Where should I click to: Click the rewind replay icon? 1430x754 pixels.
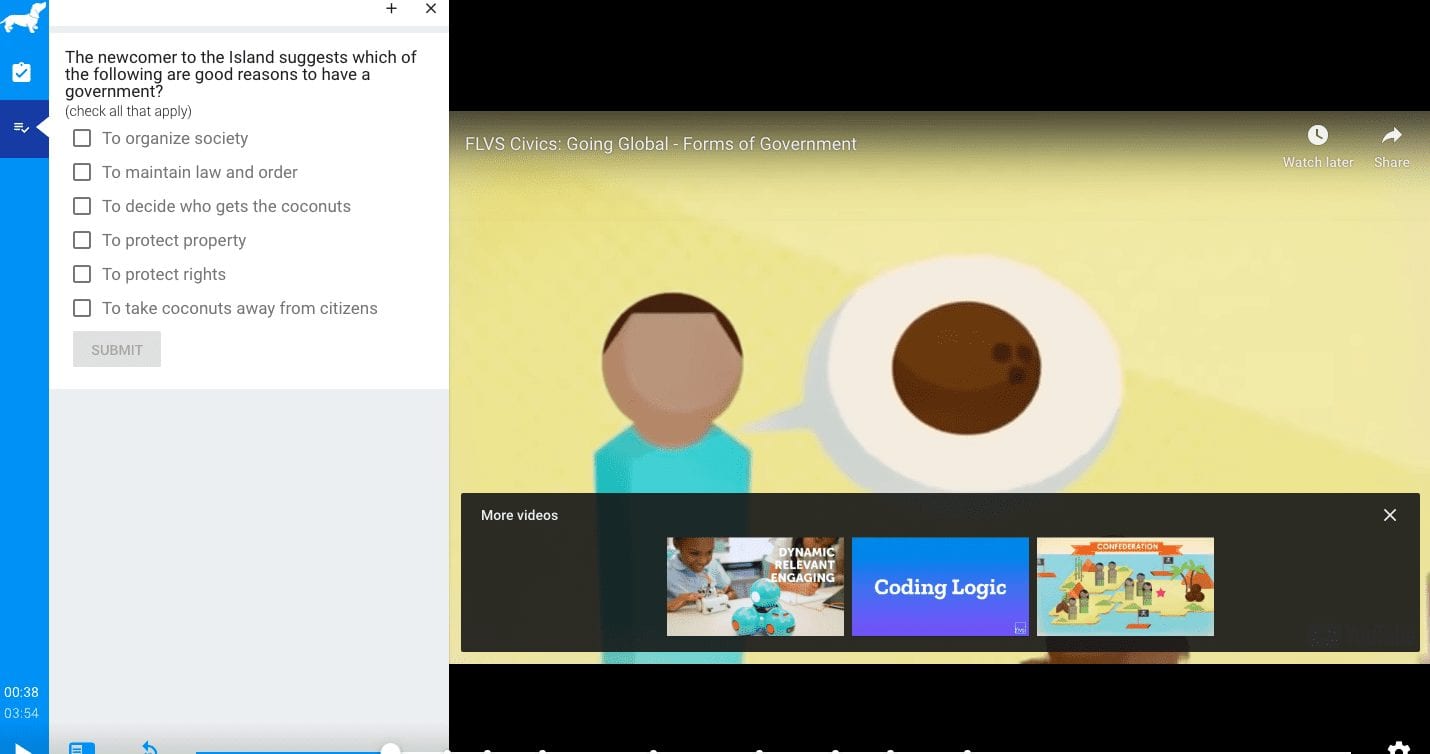(x=149, y=747)
